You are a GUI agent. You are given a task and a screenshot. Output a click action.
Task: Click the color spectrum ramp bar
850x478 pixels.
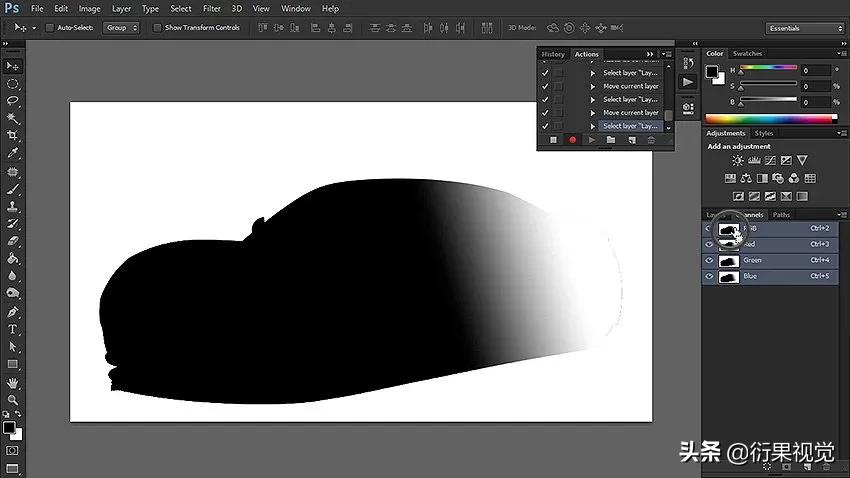[x=770, y=119]
